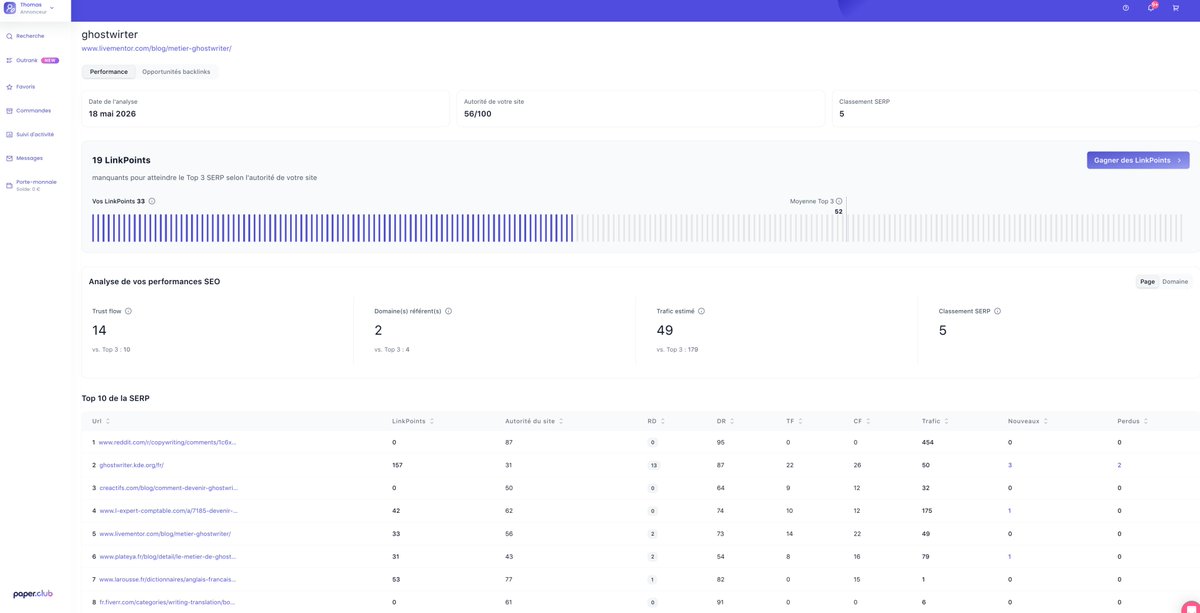1200x613 pixels.
Task: Click the analysis date 18 mai 2026
Action: (112, 114)
